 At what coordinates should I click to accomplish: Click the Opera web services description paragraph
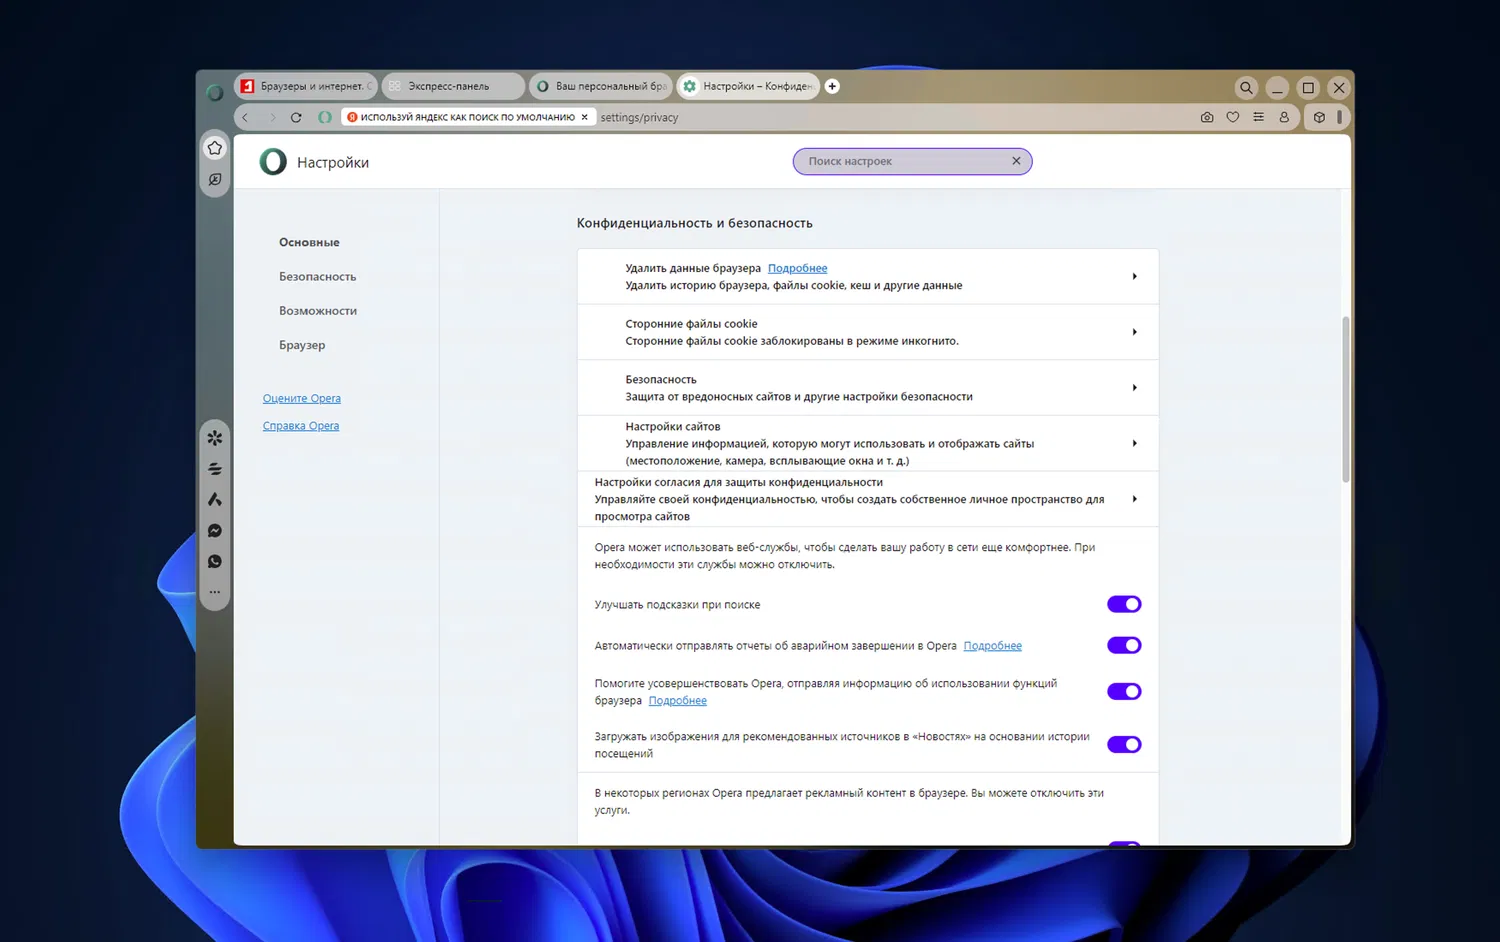[x=845, y=556]
